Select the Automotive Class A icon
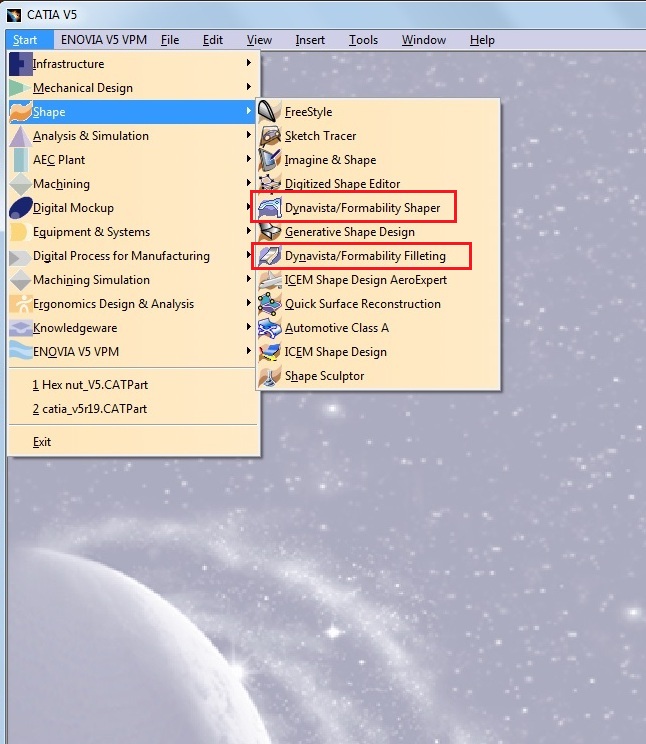 click(x=270, y=328)
